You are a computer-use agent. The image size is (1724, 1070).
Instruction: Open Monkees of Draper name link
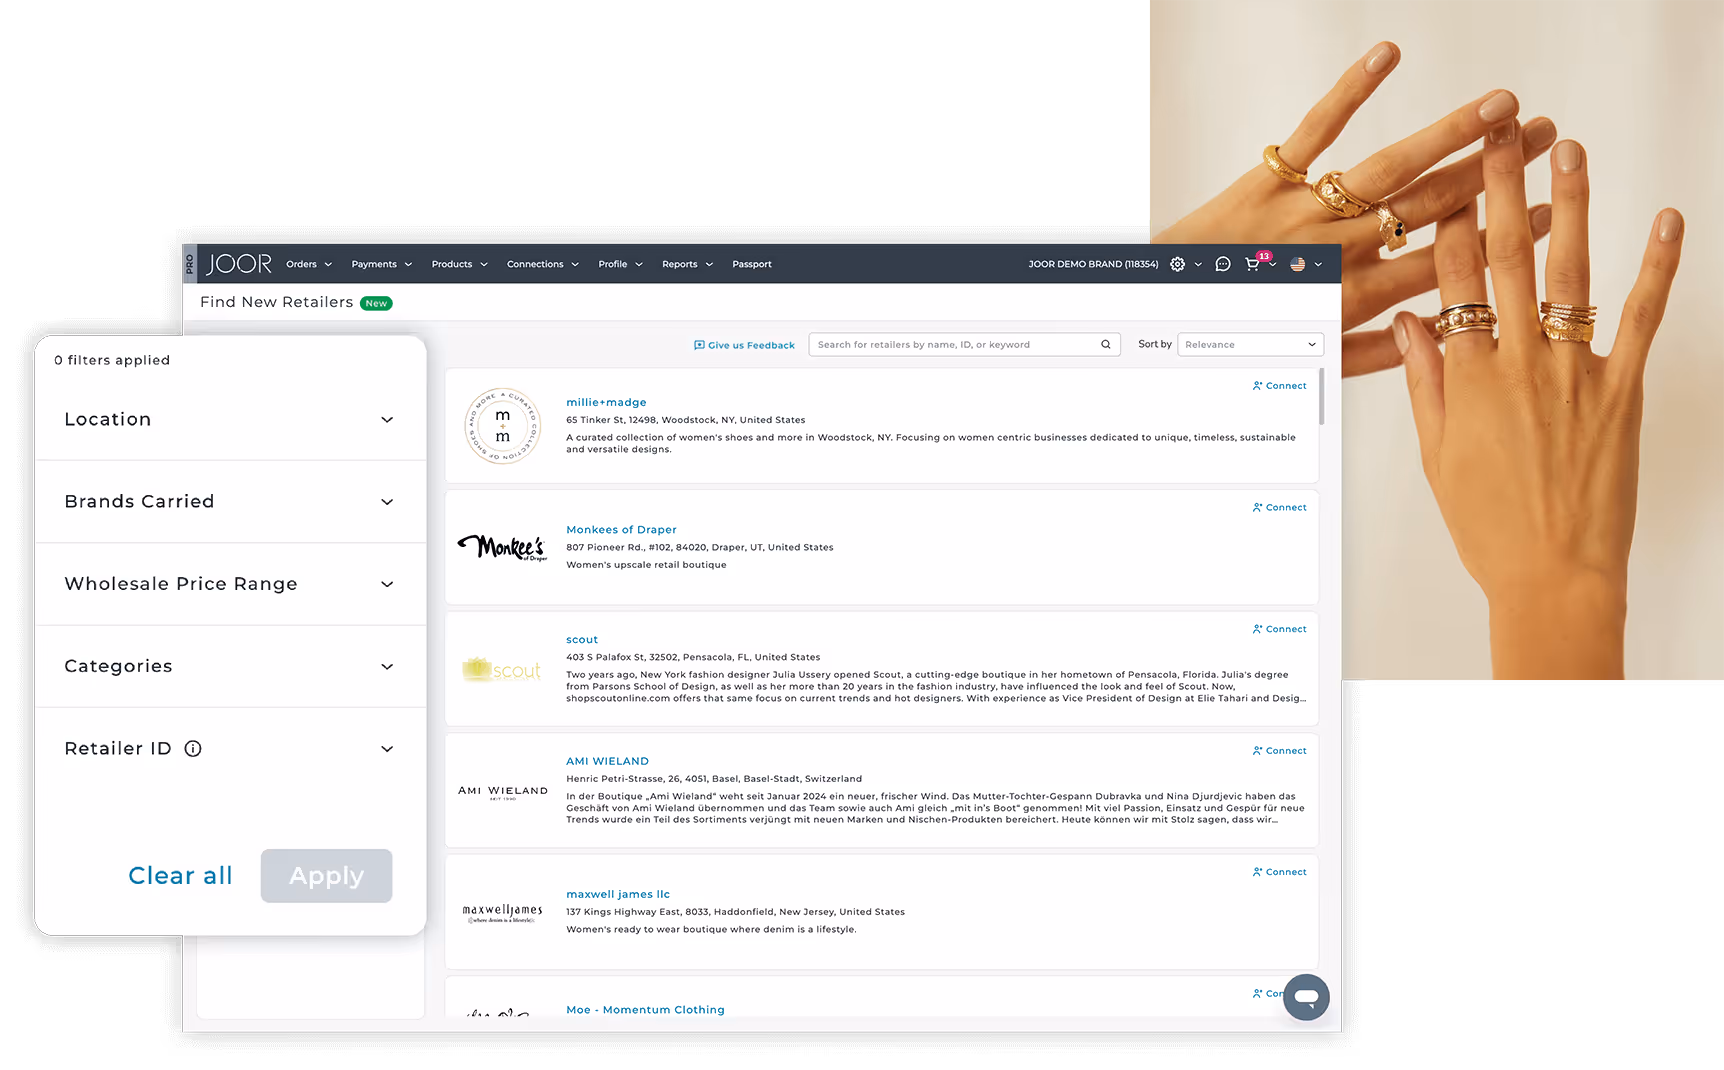coord(621,530)
